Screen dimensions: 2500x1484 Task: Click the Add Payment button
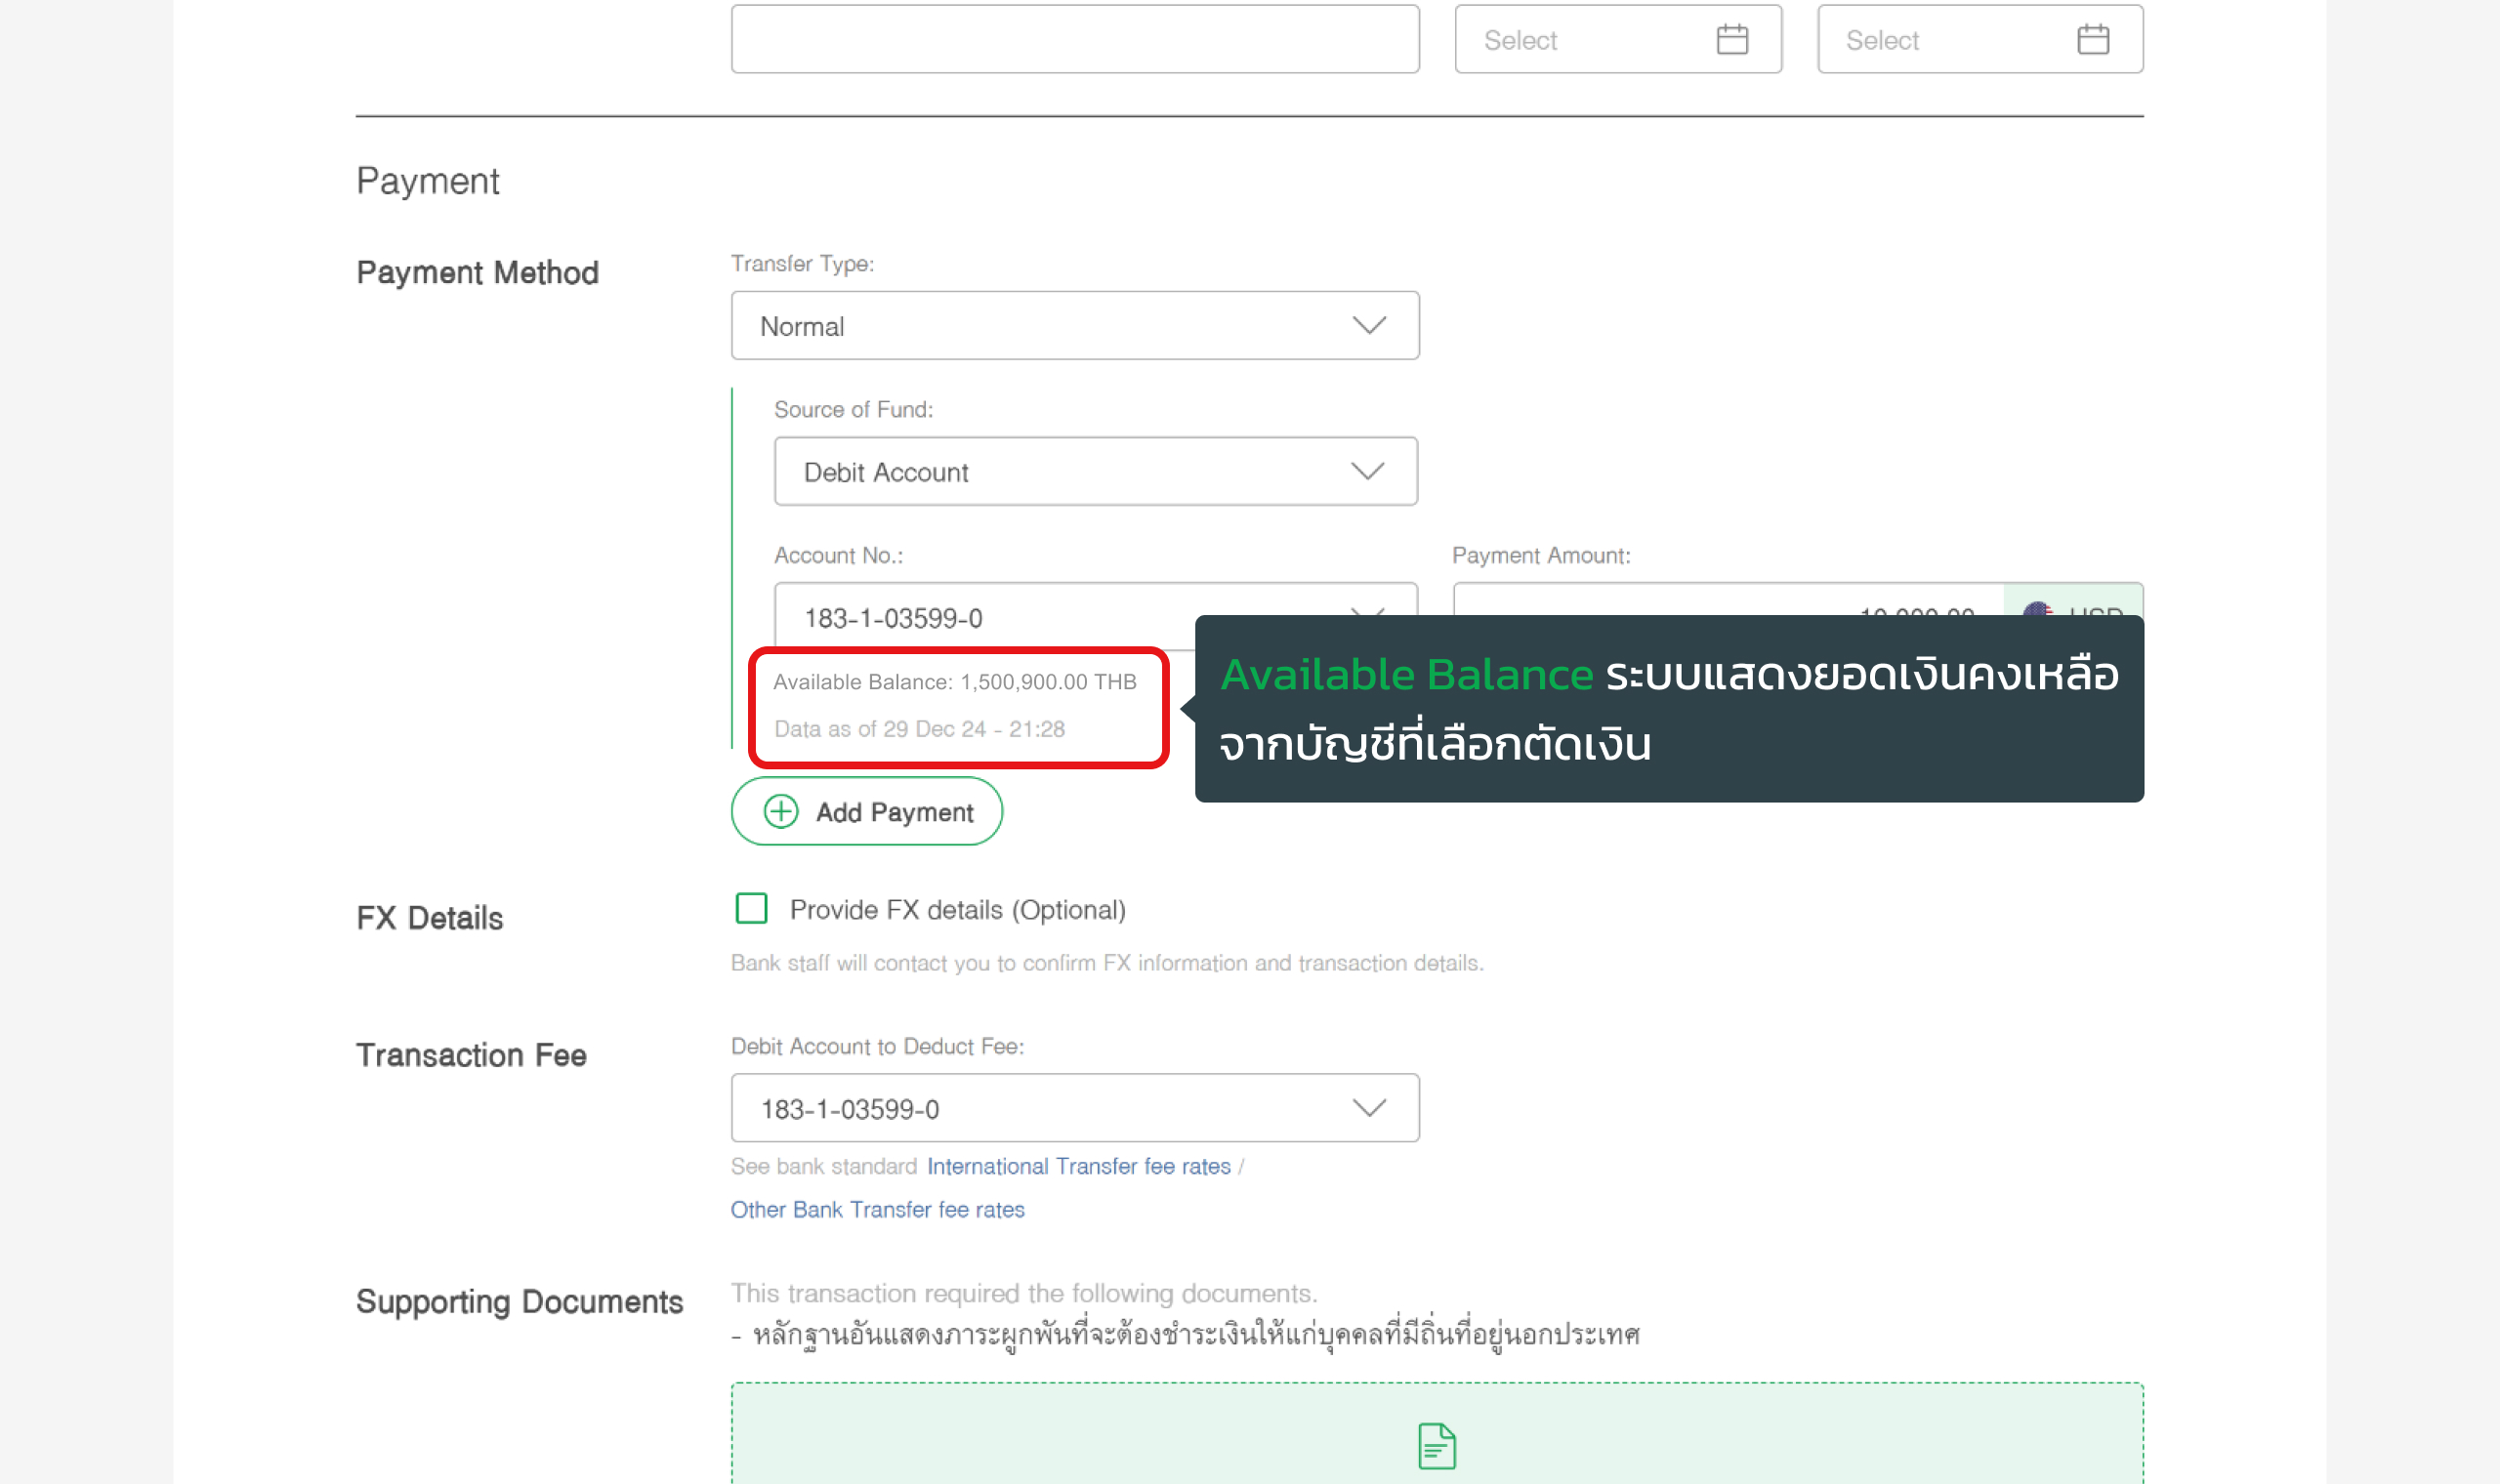[x=867, y=811]
